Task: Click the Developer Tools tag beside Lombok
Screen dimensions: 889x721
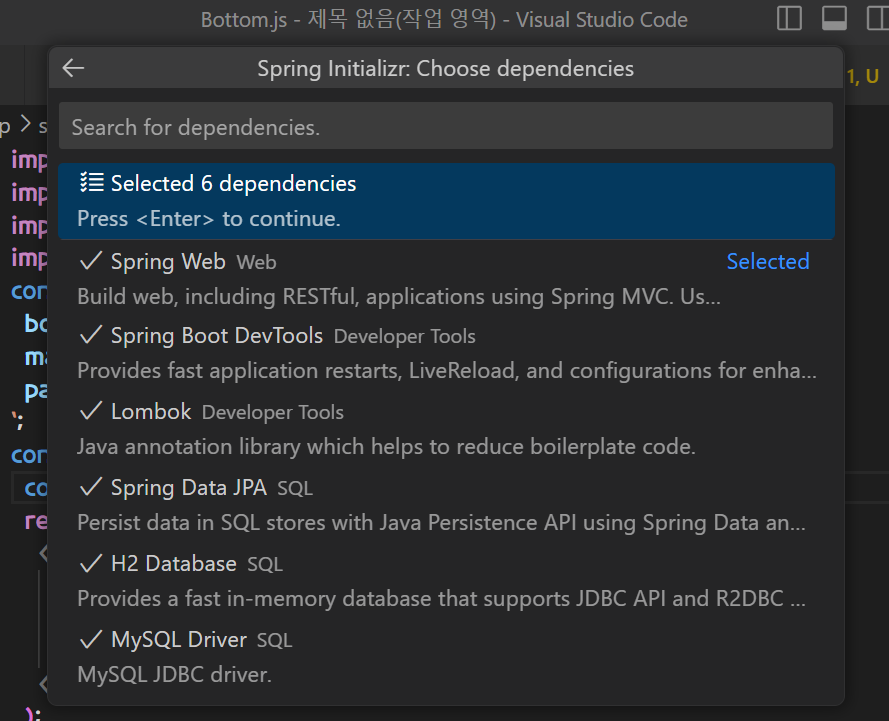Action: (272, 412)
